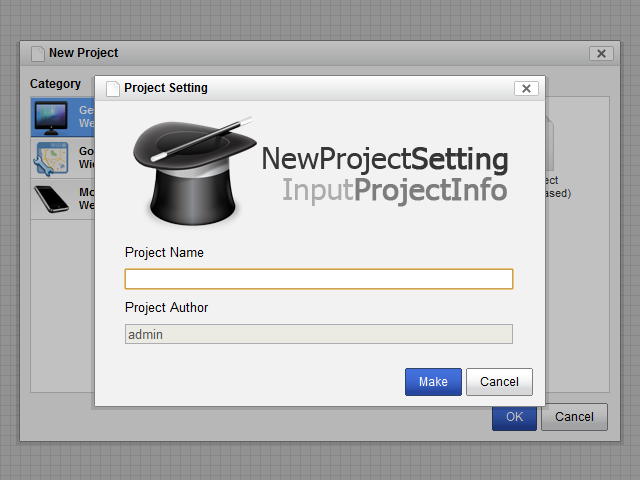This screenshot has height=480, width=640.
Task: Click the Project Author field with admin
Action: click(318, 334)
